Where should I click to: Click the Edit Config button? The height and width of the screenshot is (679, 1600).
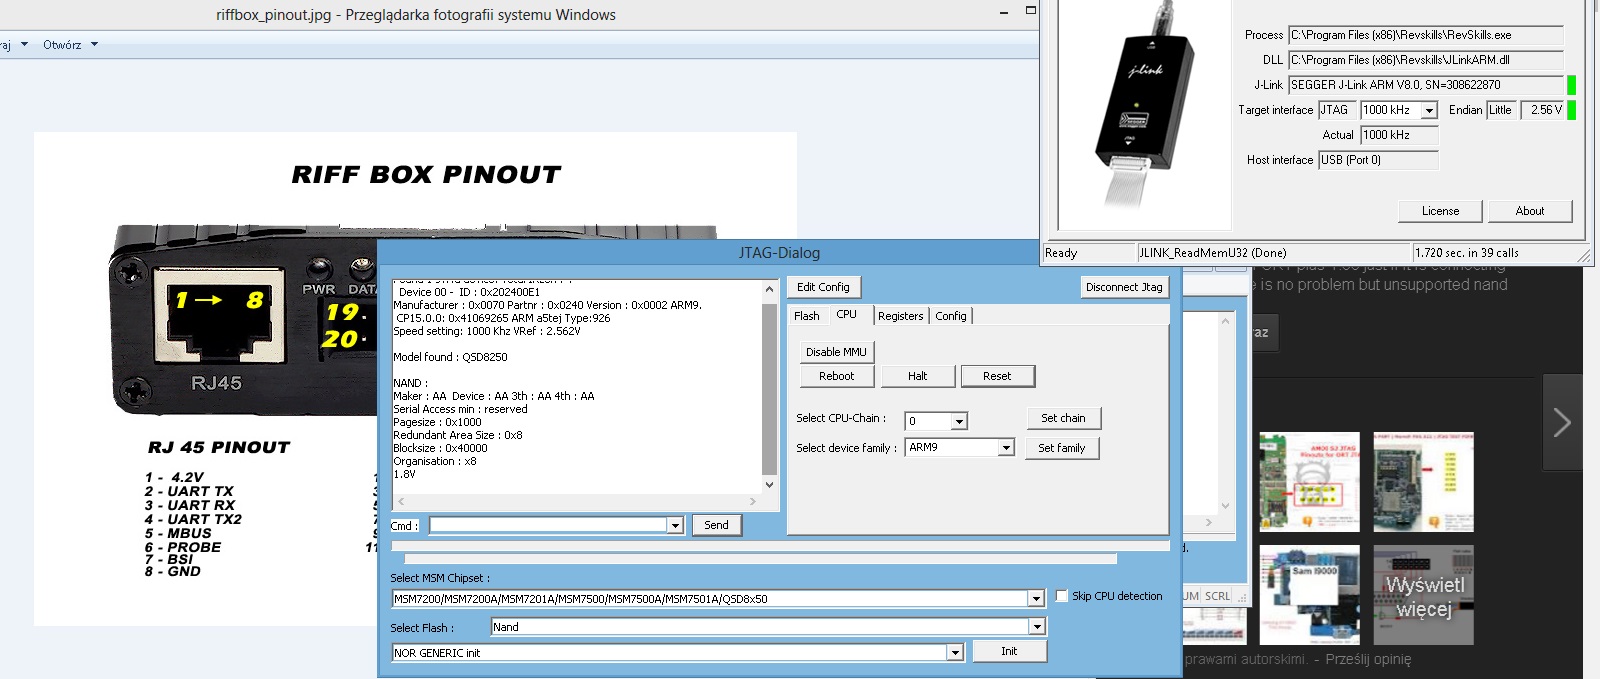tap(823, 287)
